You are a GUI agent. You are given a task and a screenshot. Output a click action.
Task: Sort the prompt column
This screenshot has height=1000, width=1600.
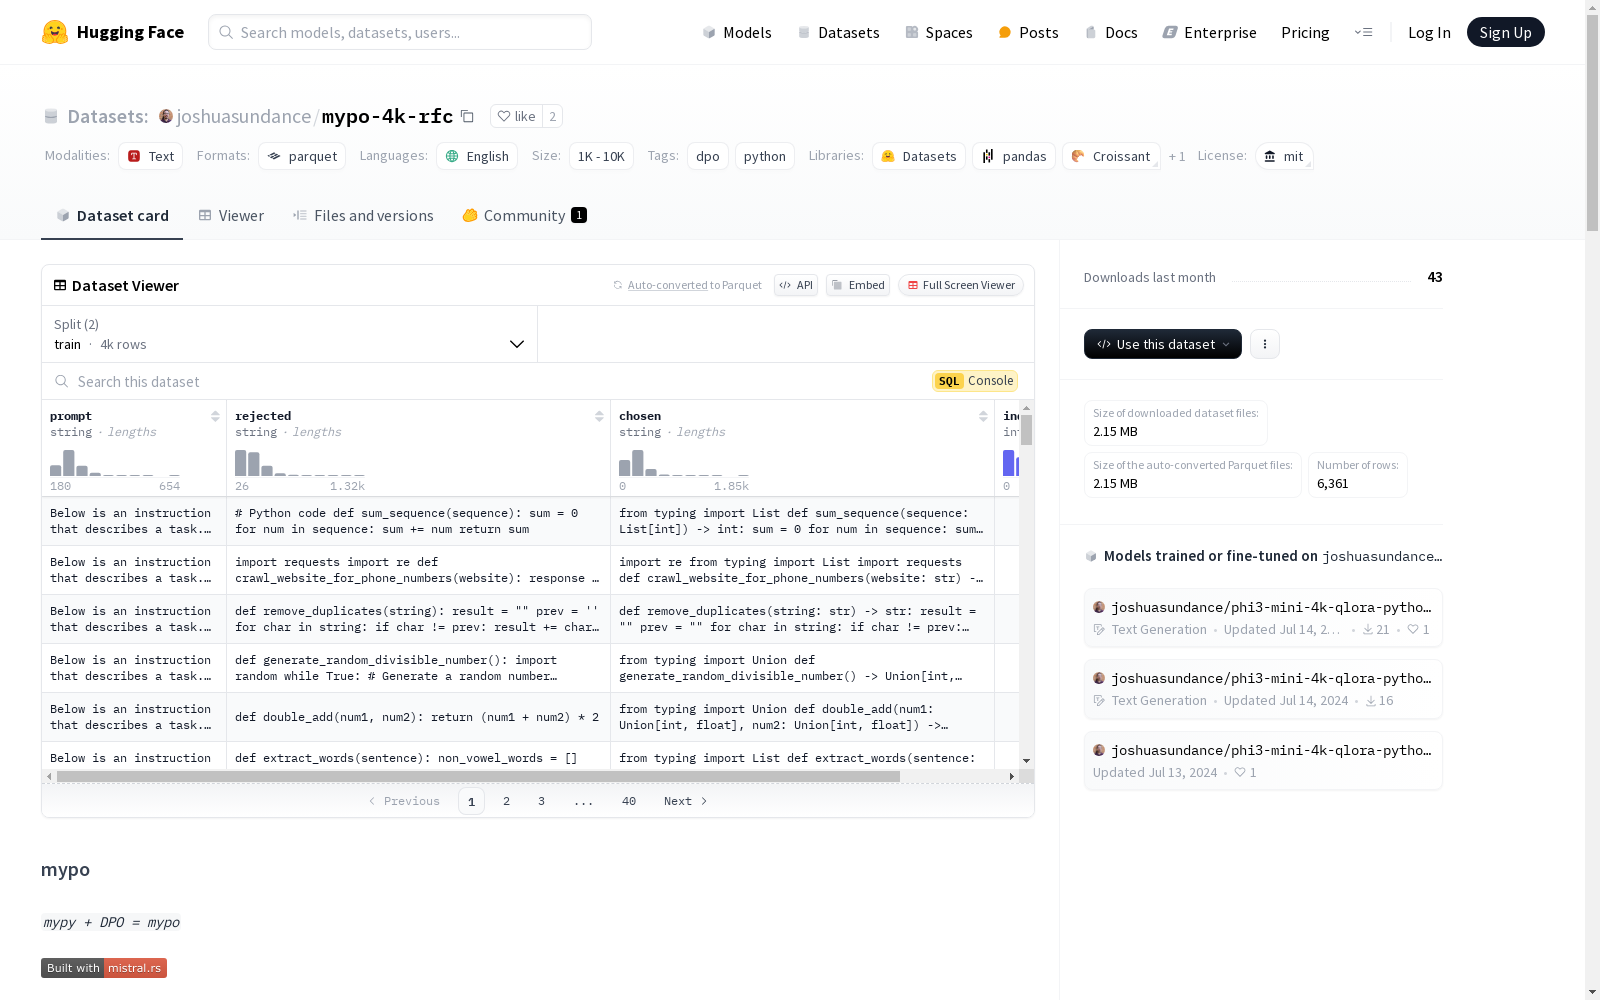point(215,416)
